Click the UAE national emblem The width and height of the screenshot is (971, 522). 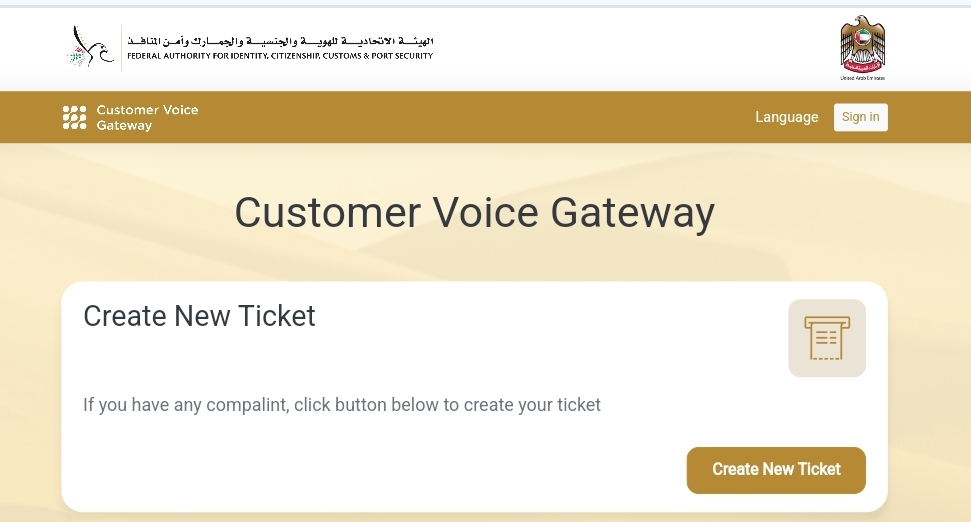click(x=862, y=44)
